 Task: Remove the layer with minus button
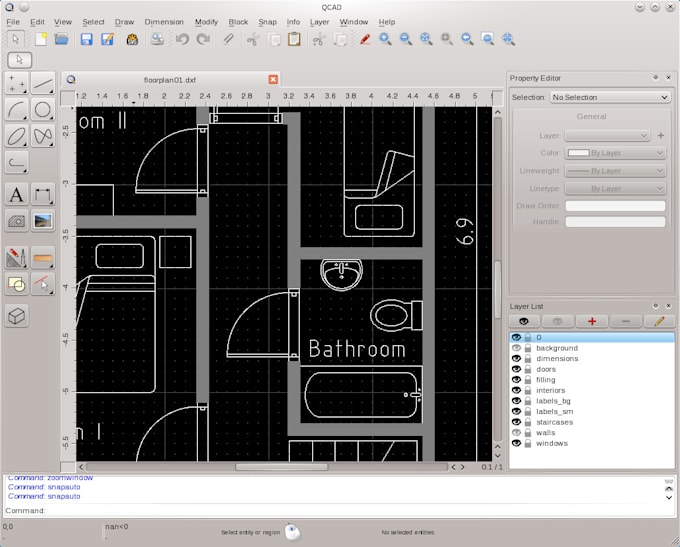pyautogui.click(x=625, y=321)
